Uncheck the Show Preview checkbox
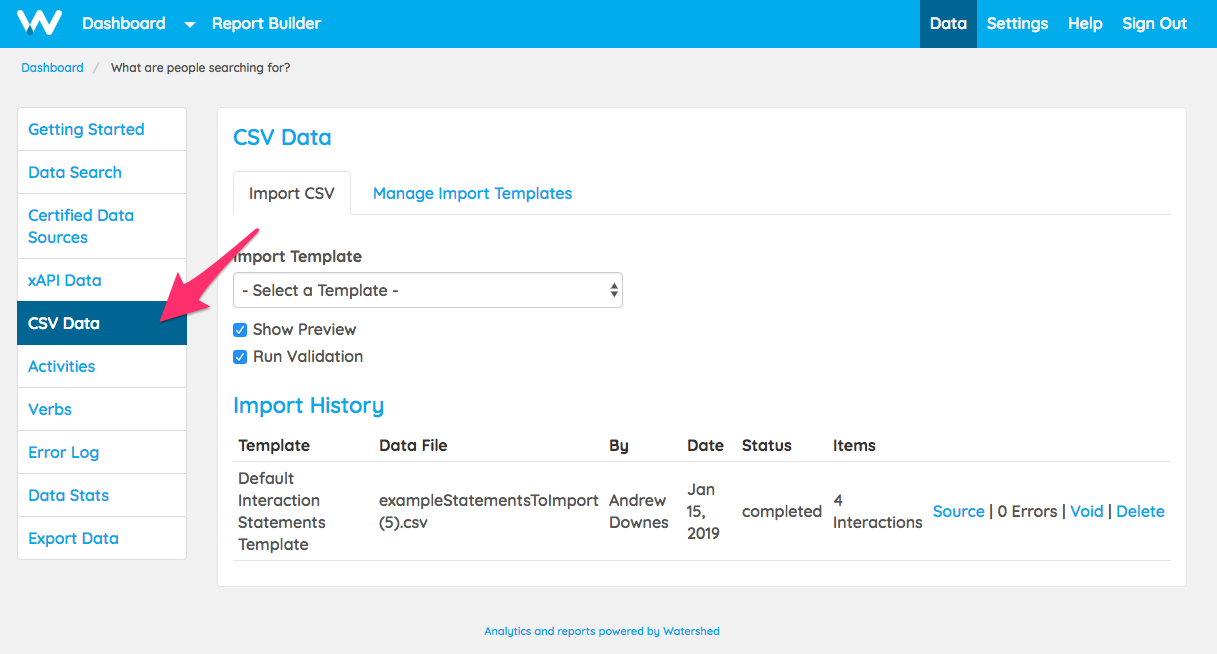The image size is (1217, 654). pos(240,330)
